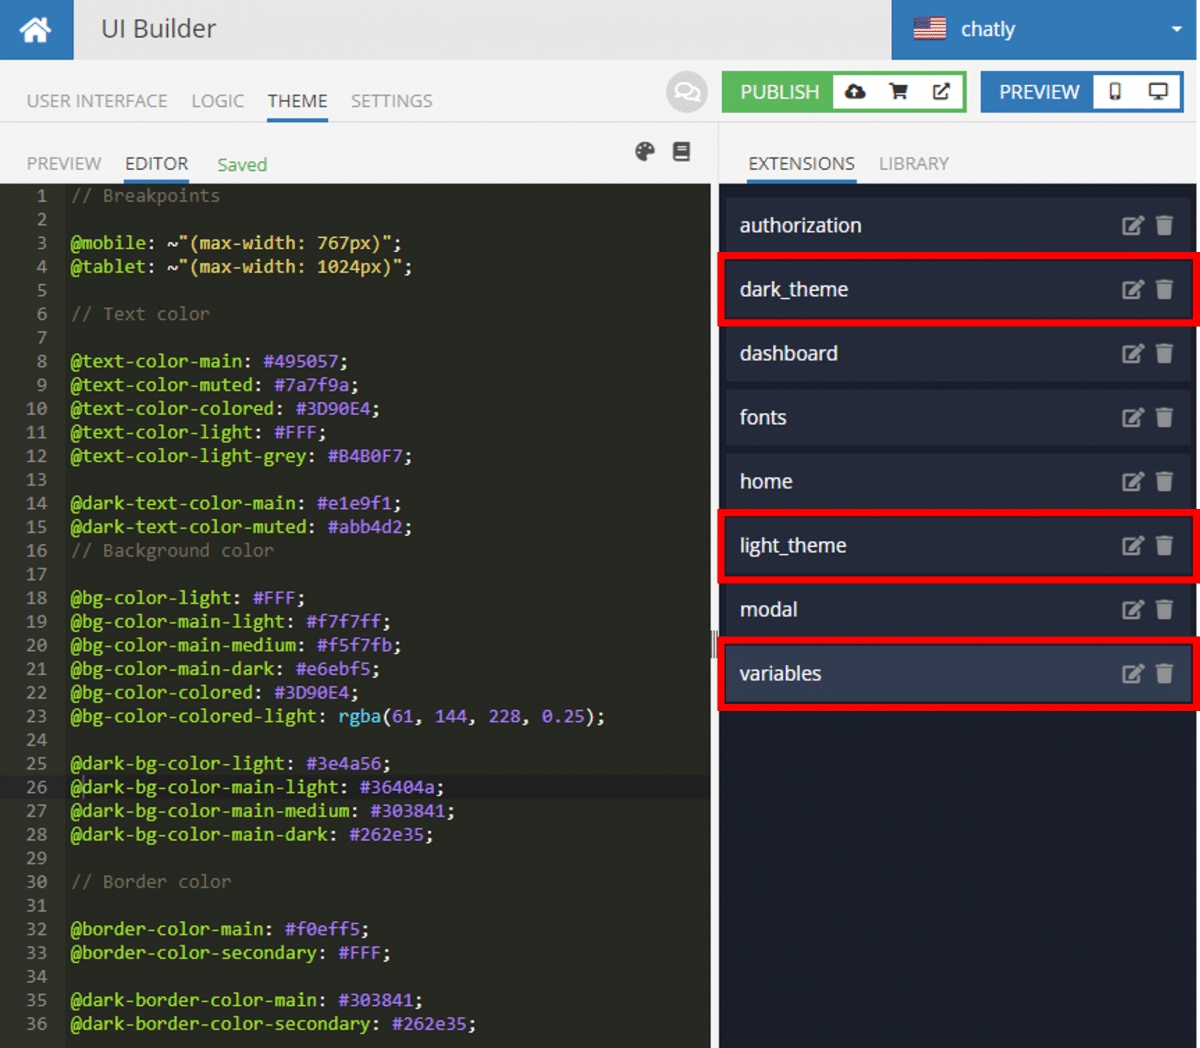Select the light_theme extension entry
Image resolution: width=1200 pixels, height=1048 pixels.
[x=793, y=546]
